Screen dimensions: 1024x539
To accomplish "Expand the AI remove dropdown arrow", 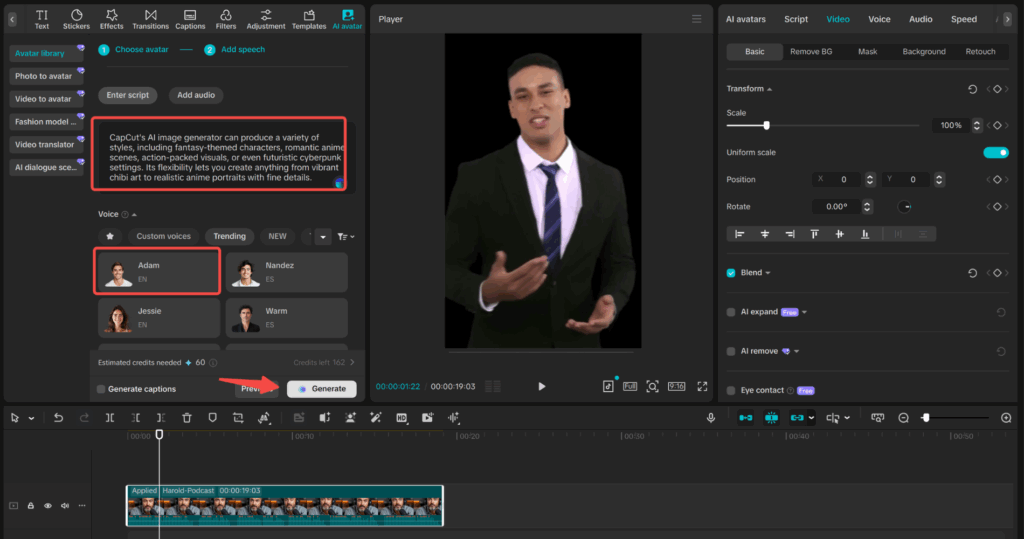I will tap(797, 351).
